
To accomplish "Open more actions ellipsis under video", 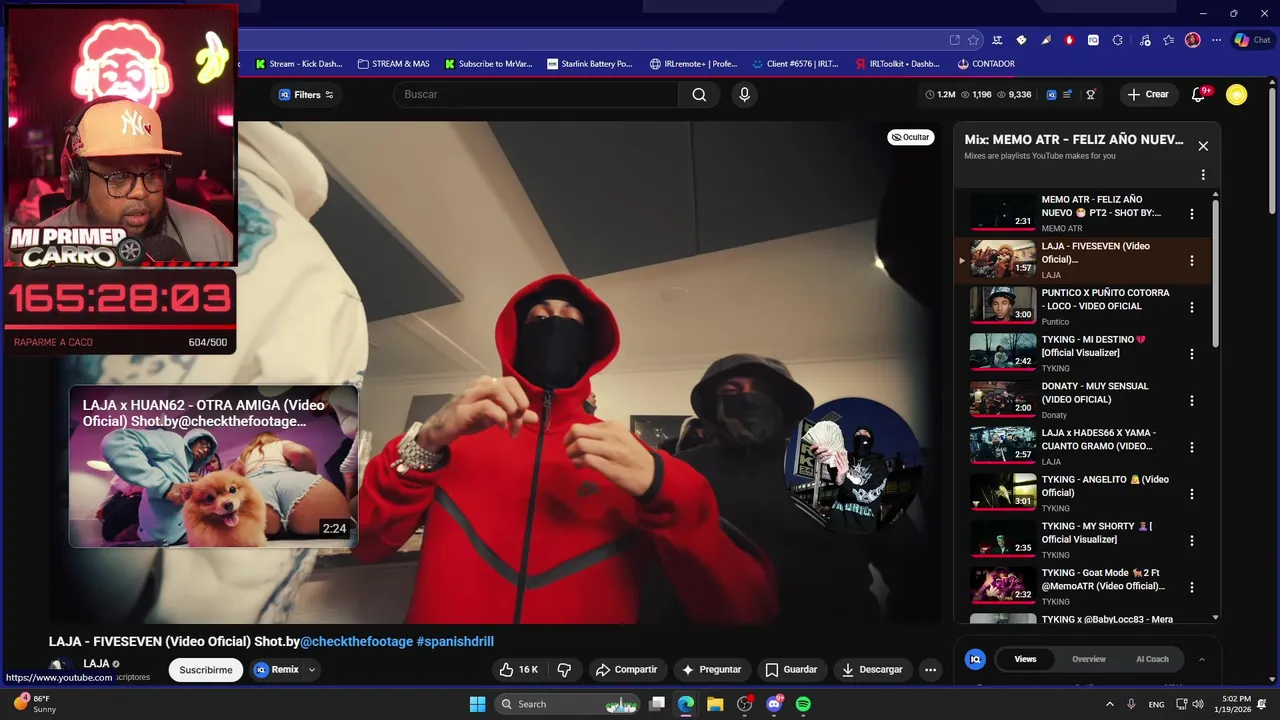I will (930, 670).
